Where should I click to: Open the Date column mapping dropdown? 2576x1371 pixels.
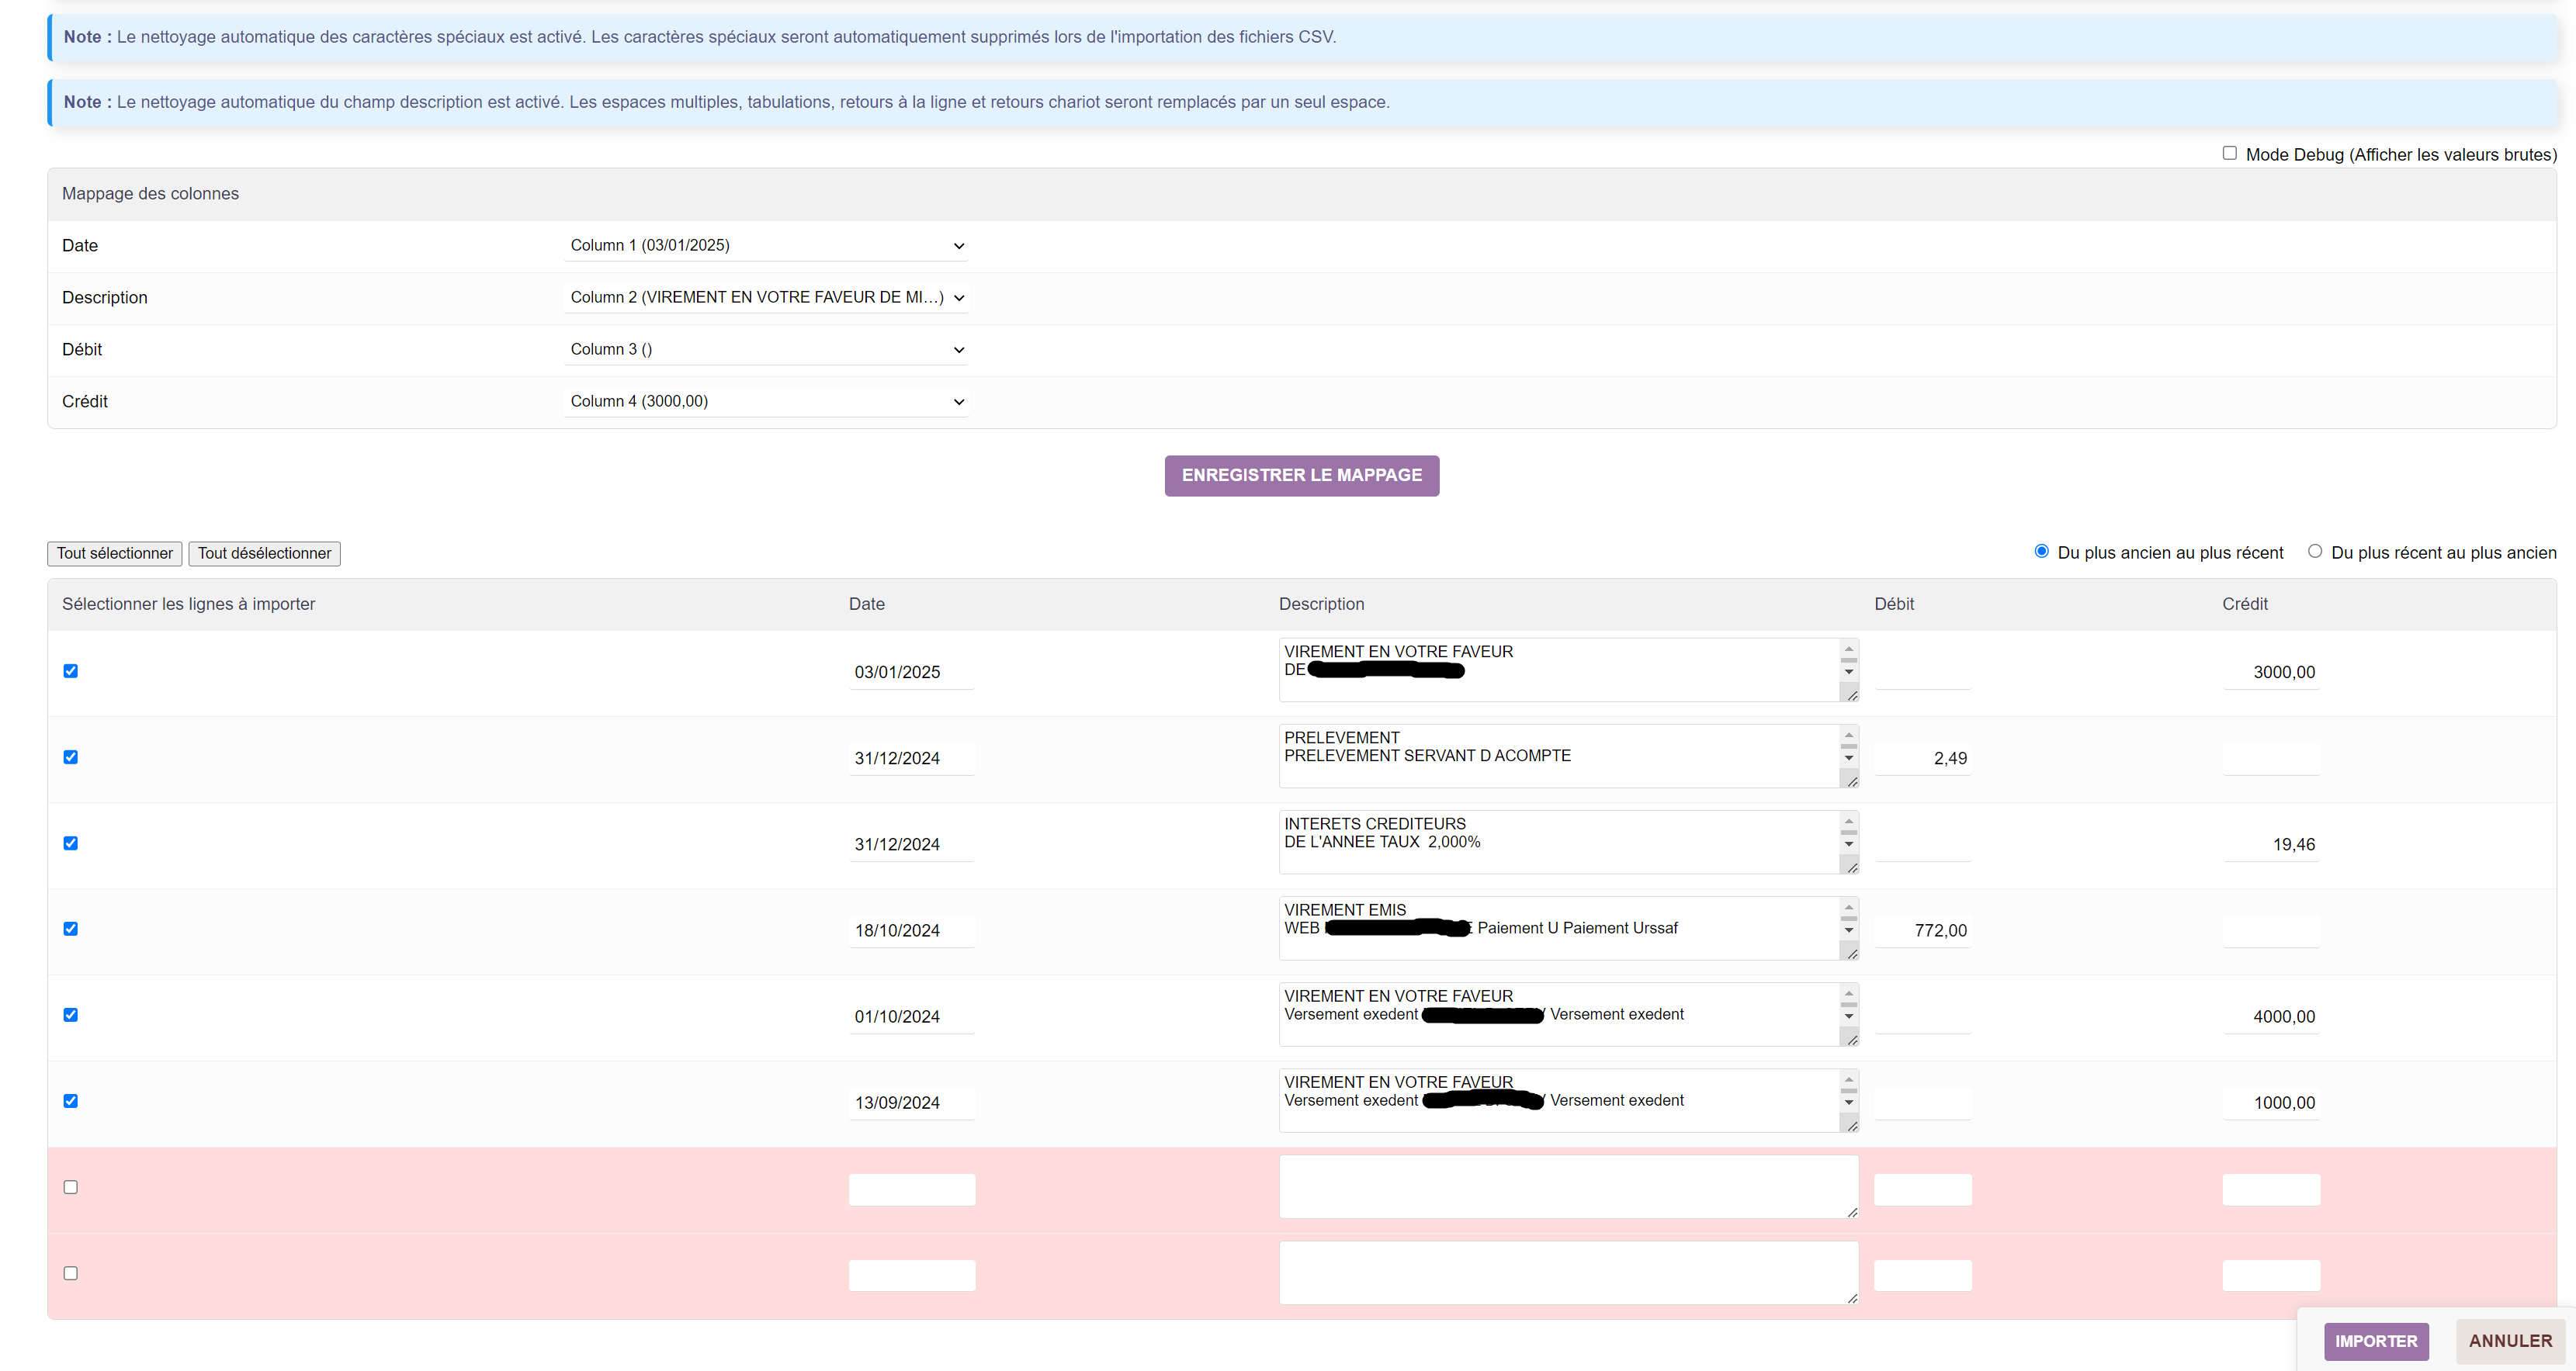tap(766, 246)
